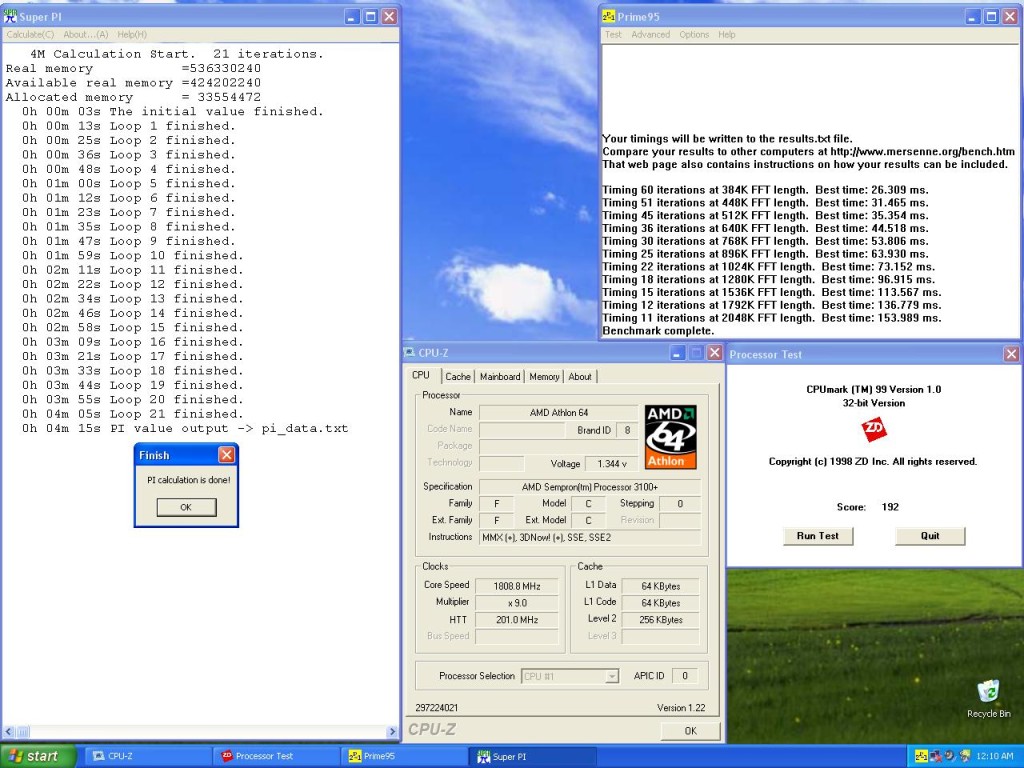1024x768 pixels.
Task: Click the CPU-Z title bar icon
Action: (410, 353)
